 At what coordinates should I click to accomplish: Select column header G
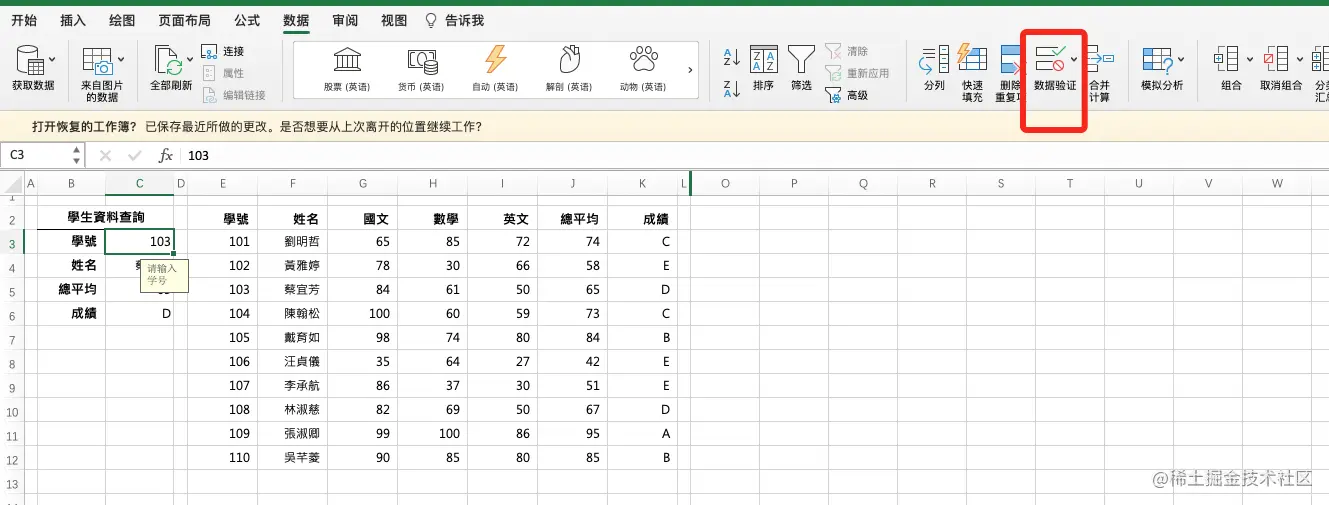pos(362,183)
